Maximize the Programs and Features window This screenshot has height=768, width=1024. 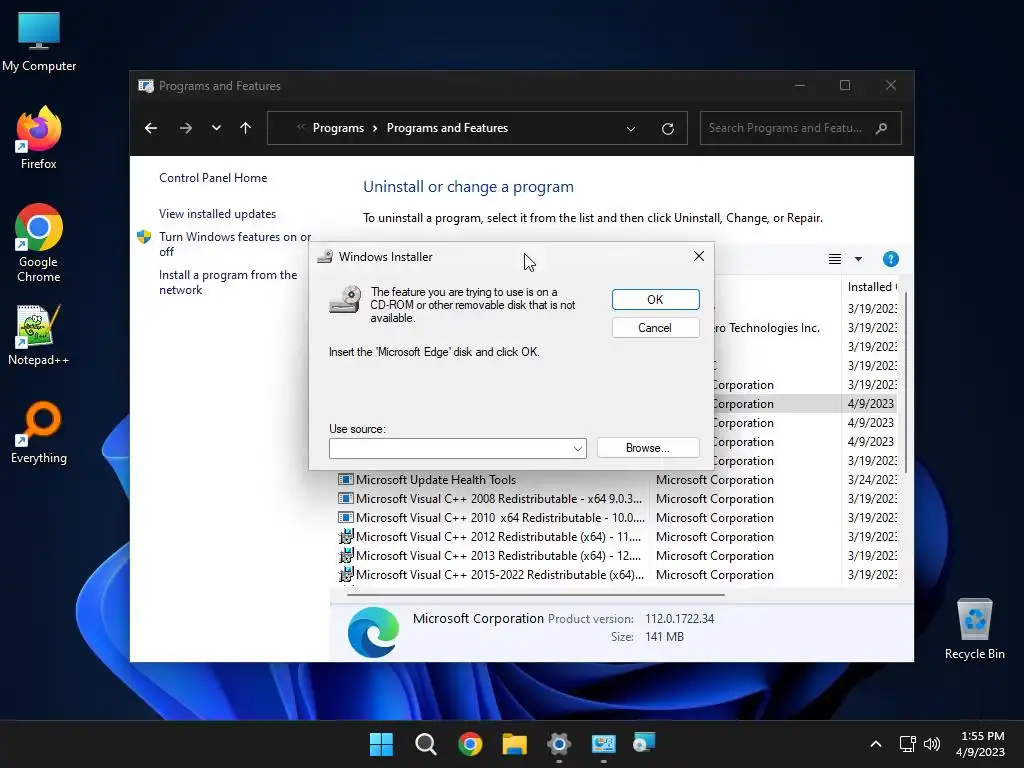(x=845, y=86)
